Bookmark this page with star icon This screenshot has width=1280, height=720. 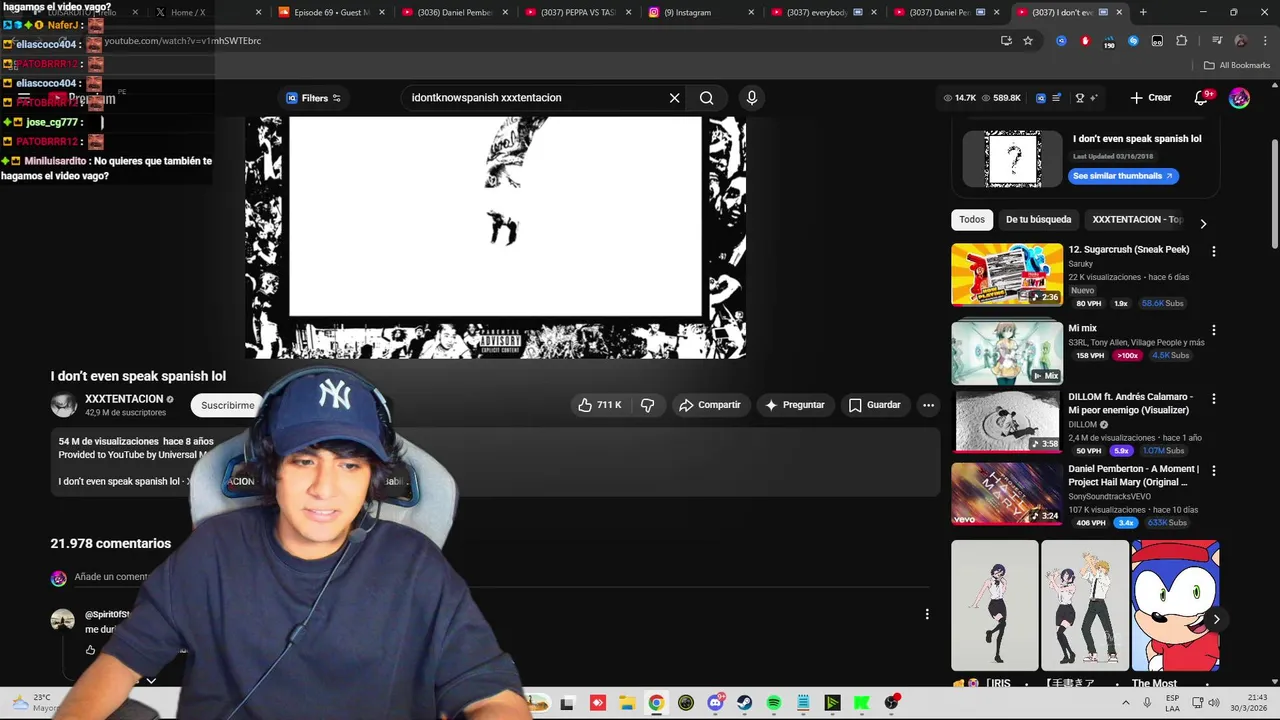[x=1027, y=41]
